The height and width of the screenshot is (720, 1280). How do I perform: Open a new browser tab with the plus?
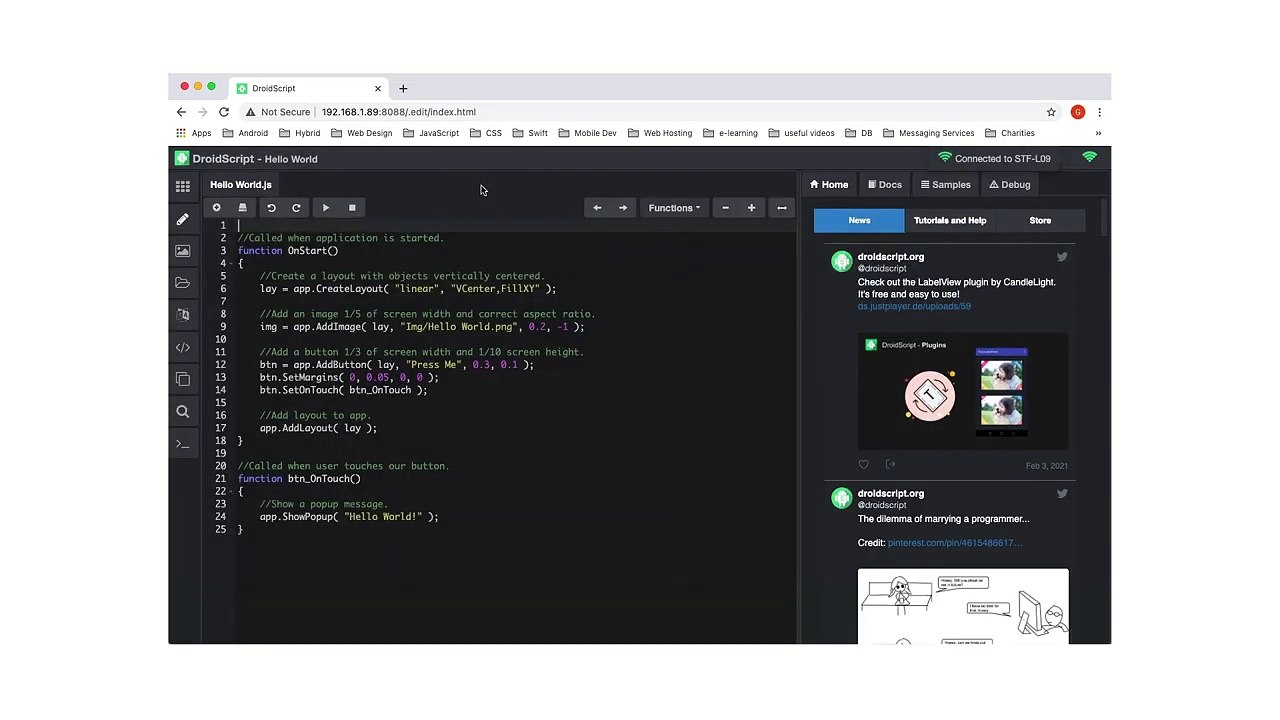403,88
